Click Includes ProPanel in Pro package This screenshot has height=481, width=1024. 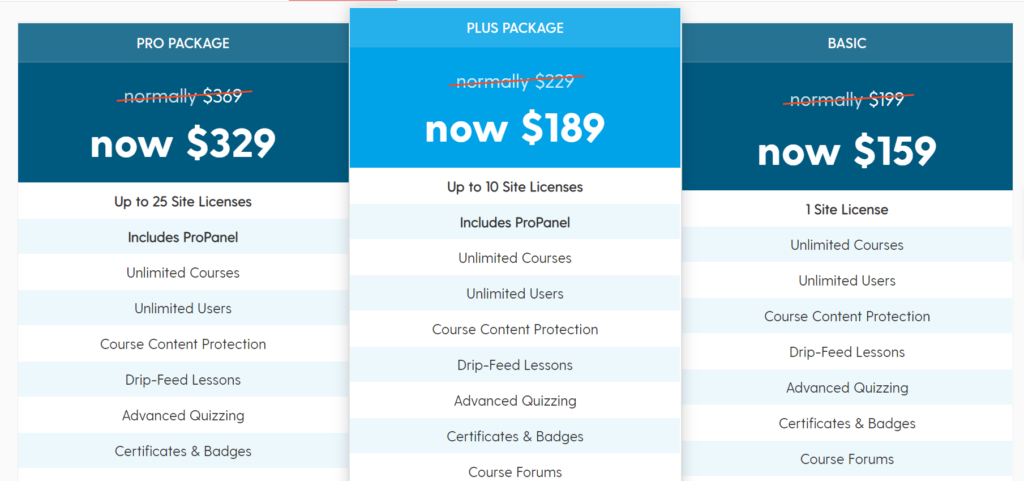coord(183,237)
